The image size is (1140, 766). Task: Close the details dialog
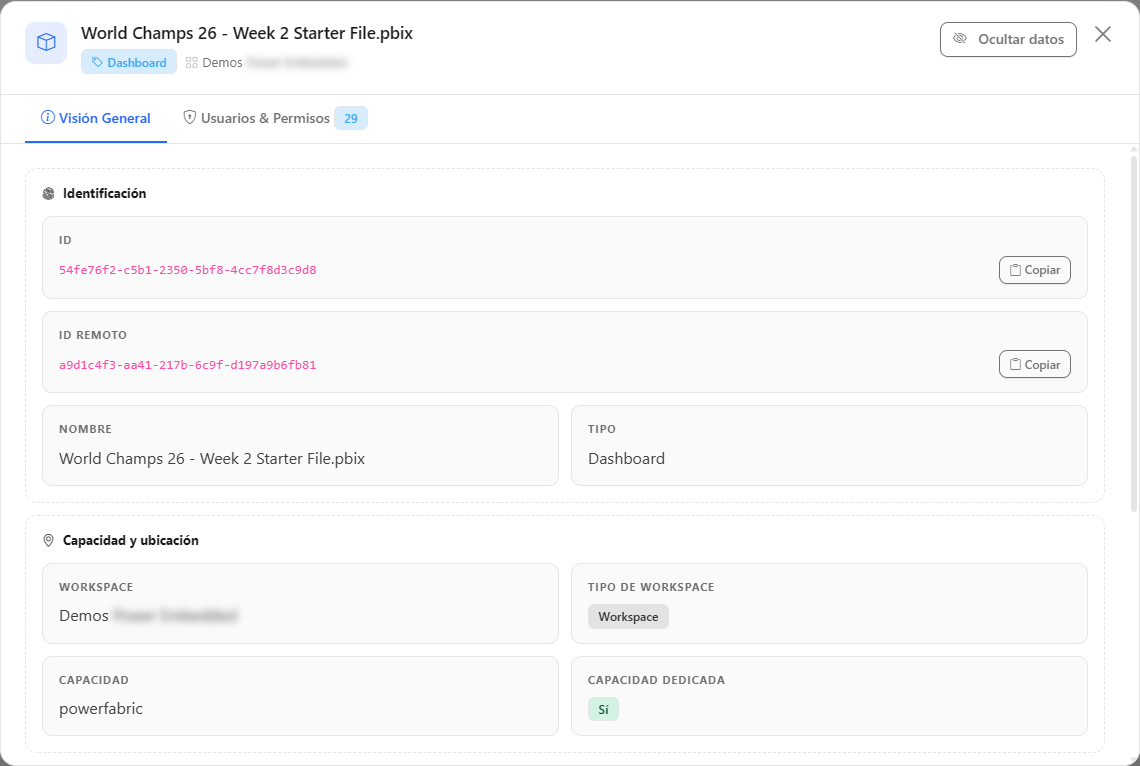click(x=1103, y=34)
